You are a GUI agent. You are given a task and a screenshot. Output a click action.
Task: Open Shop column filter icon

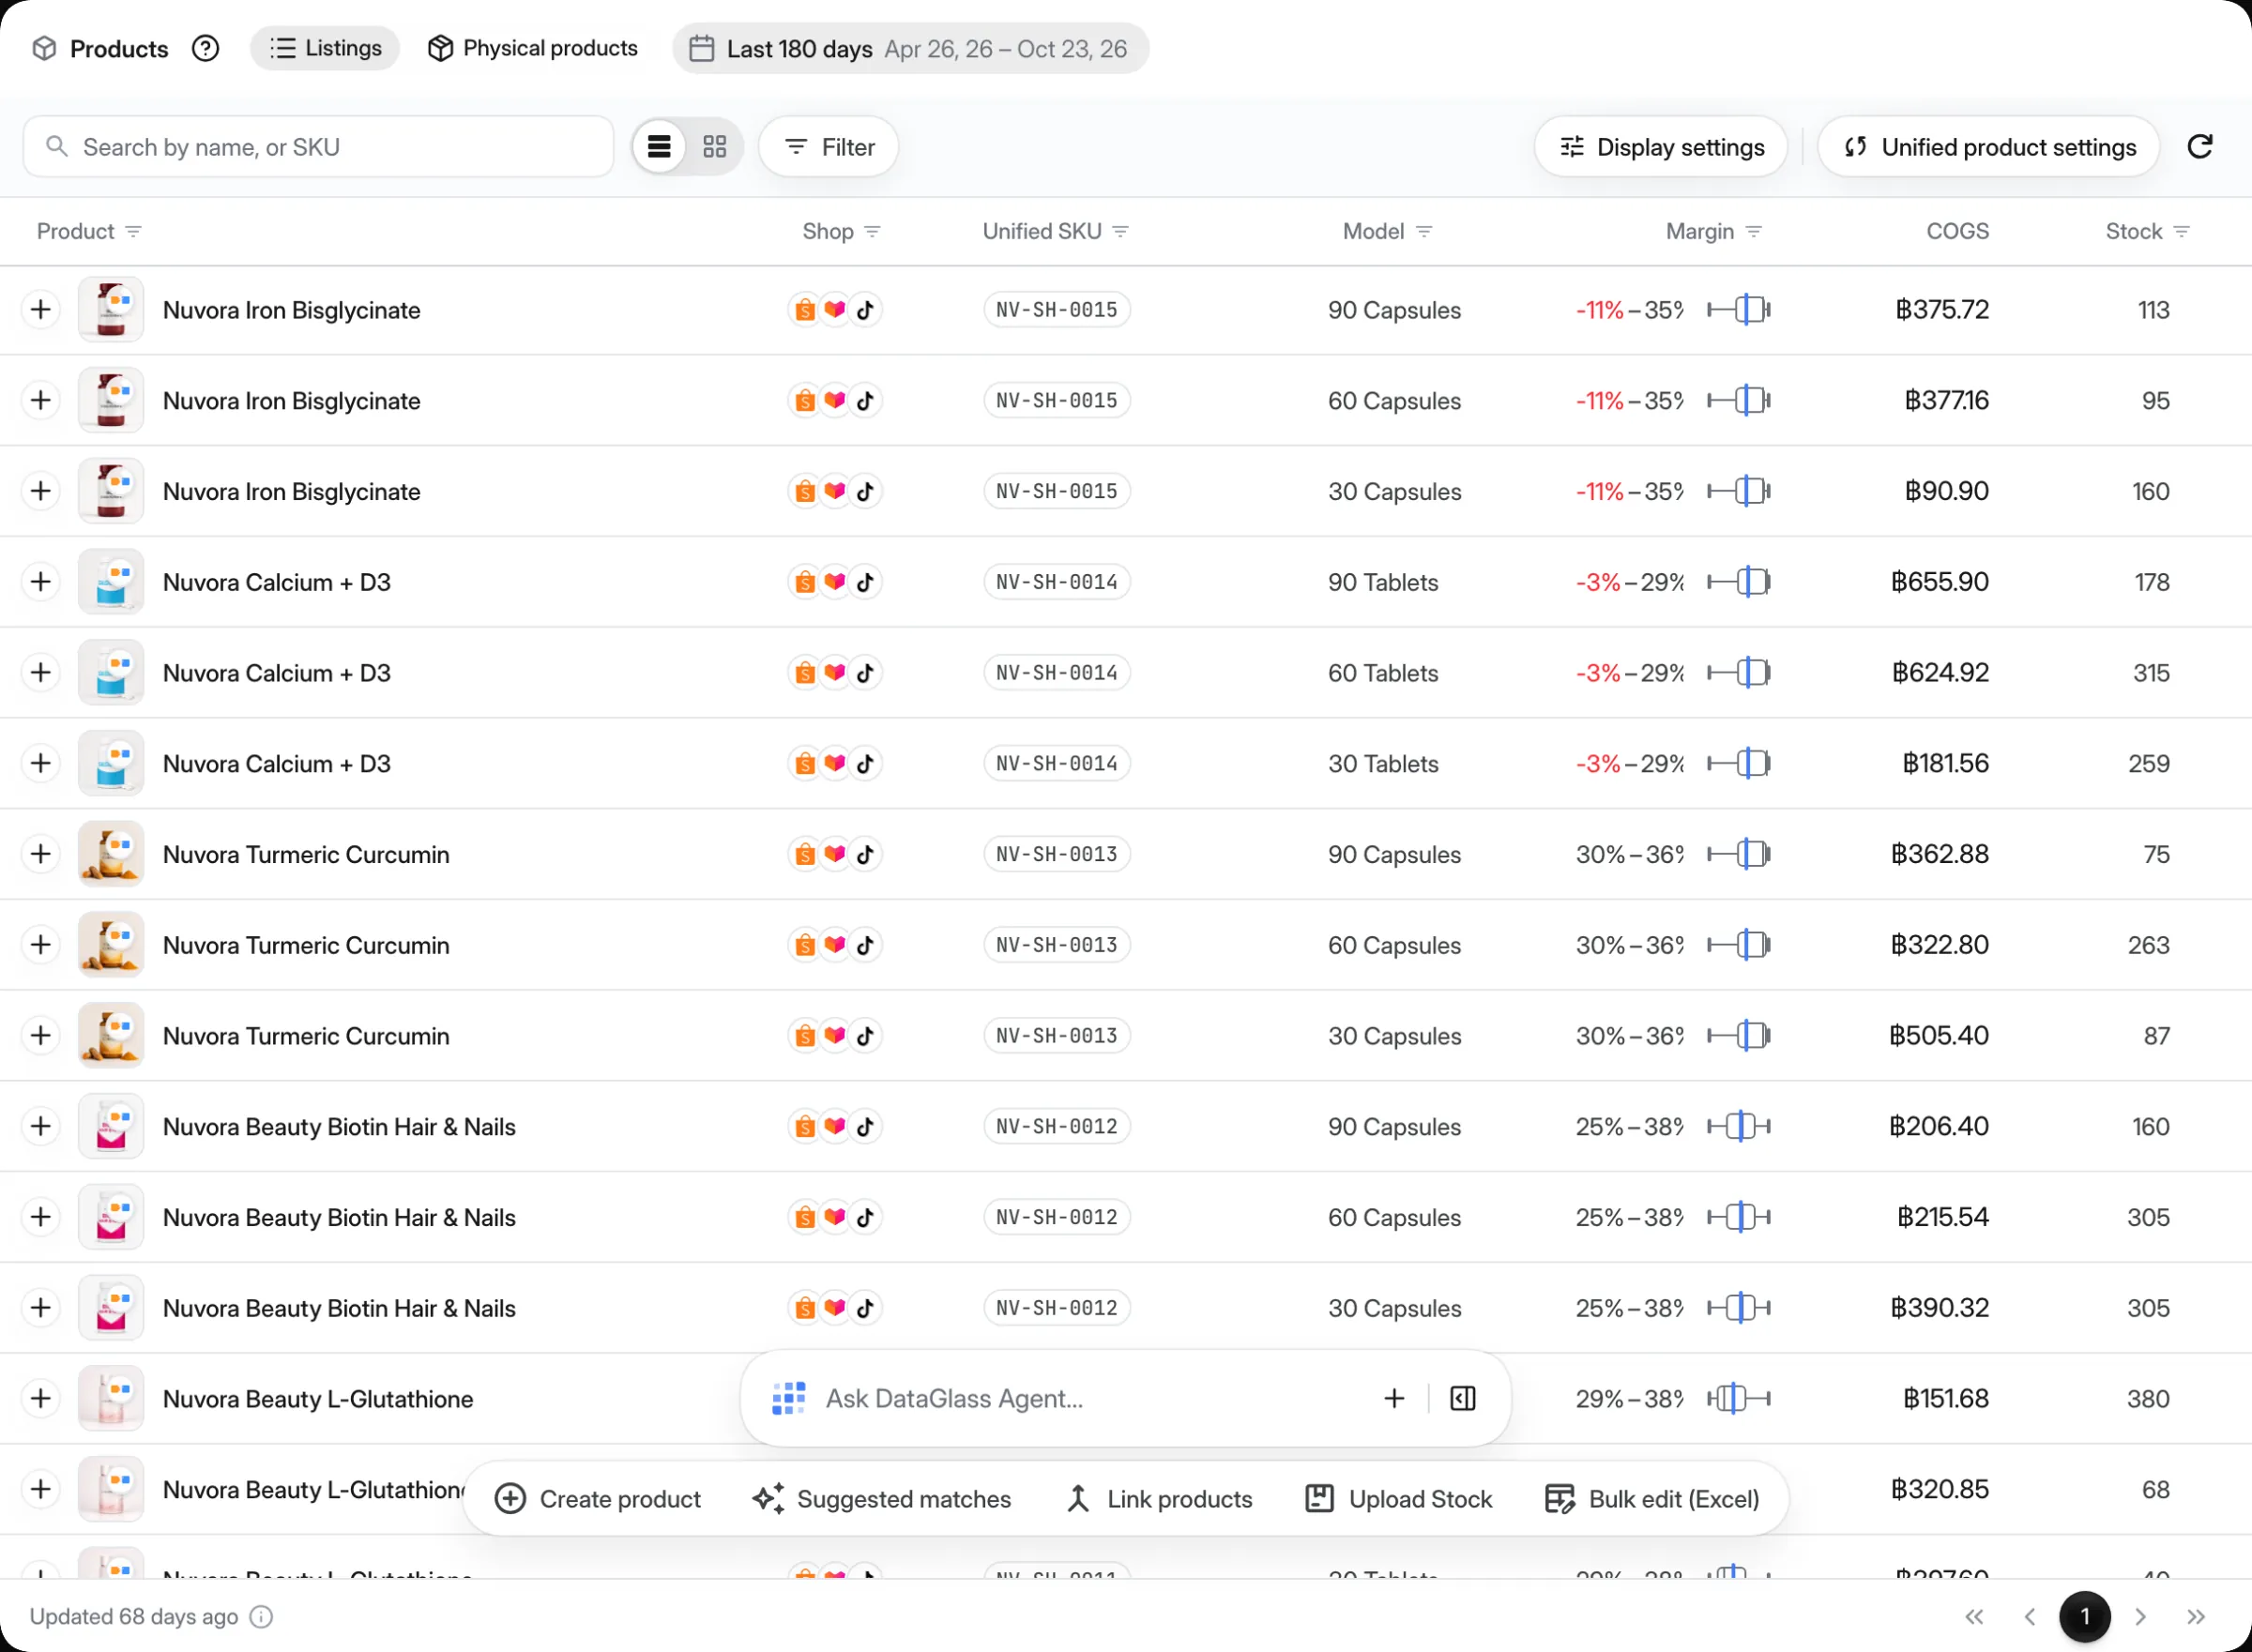point(872,232)
